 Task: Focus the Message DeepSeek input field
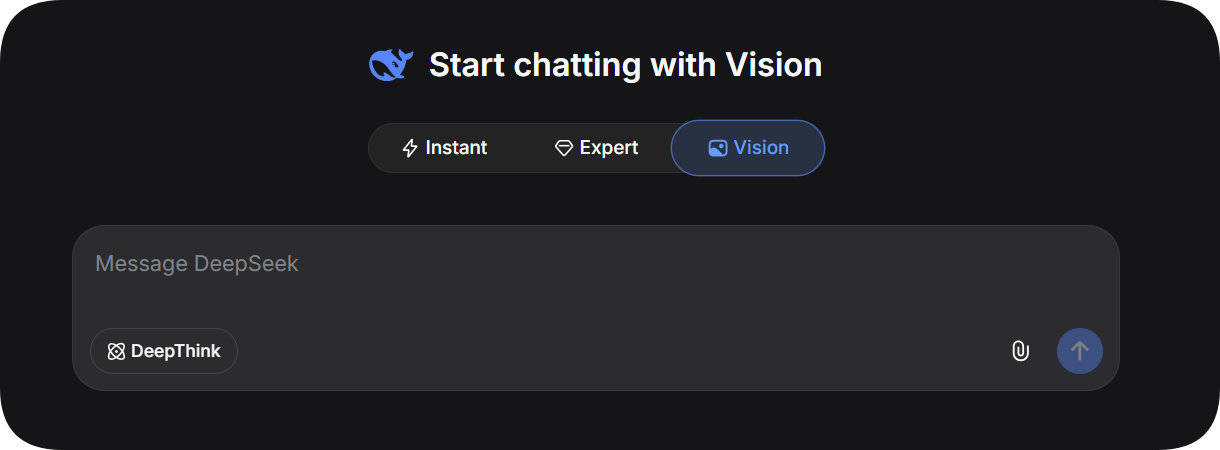[x=596, y=275]
